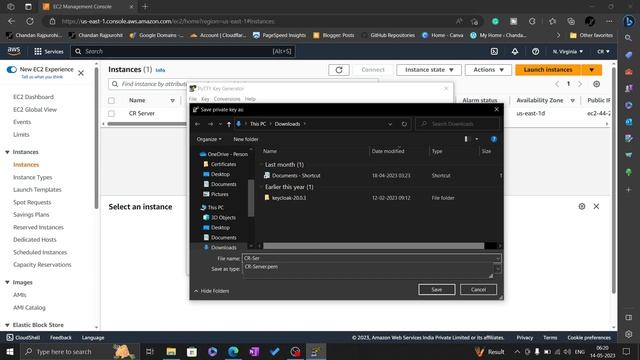Open Spot Requests in sidebar
Viewport: 640px width, 360px height.
(x=32, y=202)
